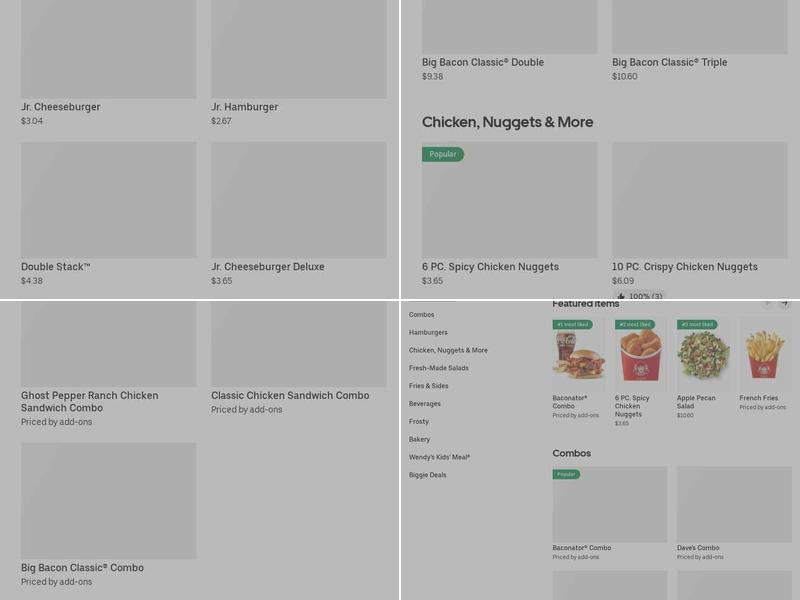Viewport: 800px width, 600px height.
Task: Click the featured spicy nuggets photo
Action: click(641, 354)
